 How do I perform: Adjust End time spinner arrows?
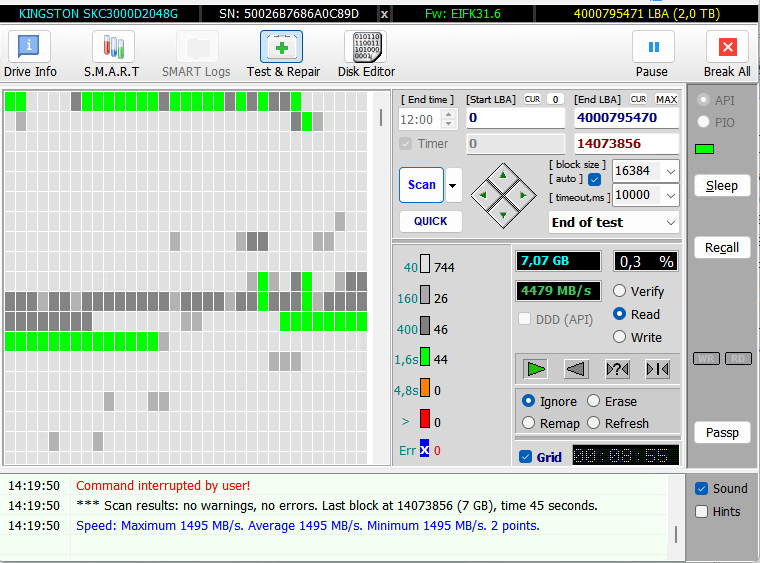point(448,119)
